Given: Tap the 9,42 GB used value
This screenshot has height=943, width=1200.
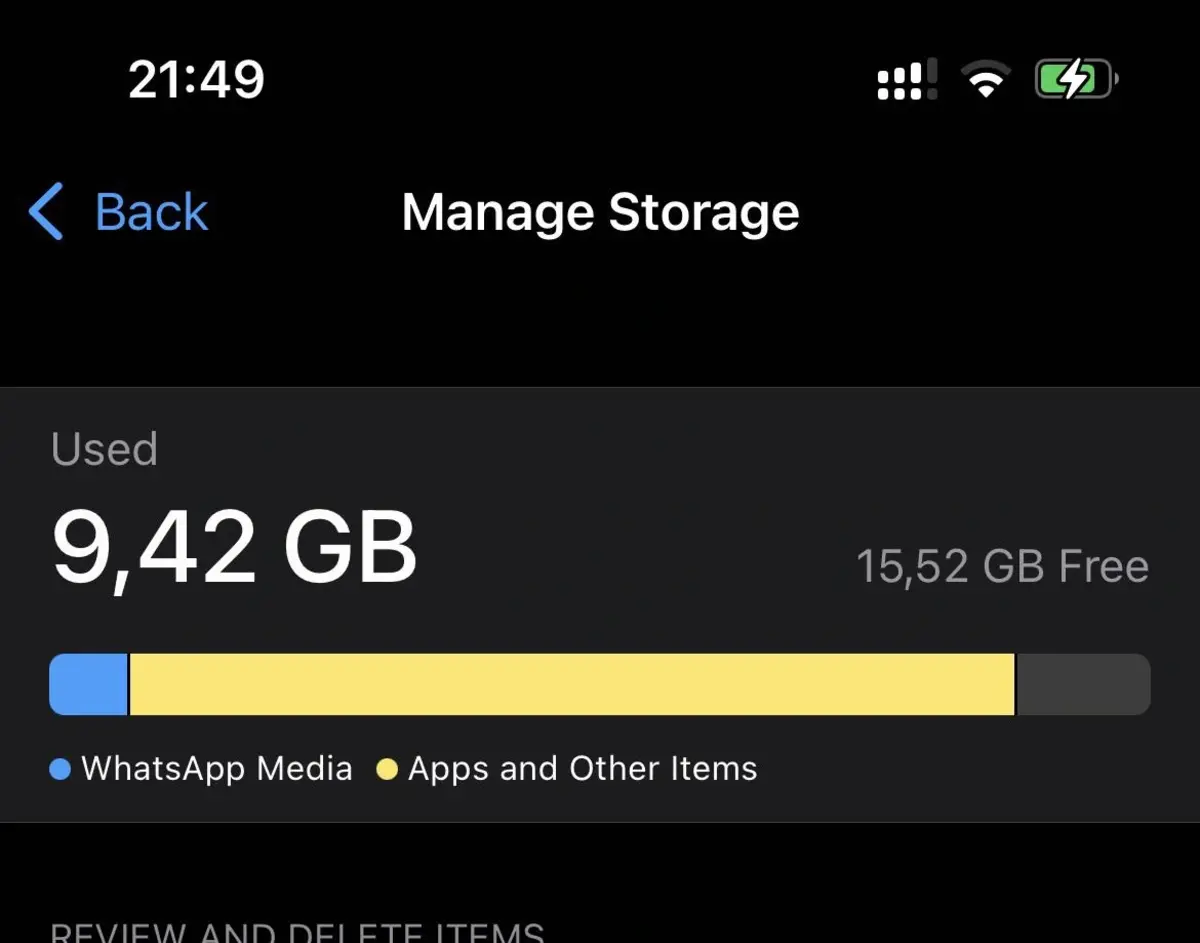Looking at the screenshot, I should pyautogui.click(x=234, y=548).
